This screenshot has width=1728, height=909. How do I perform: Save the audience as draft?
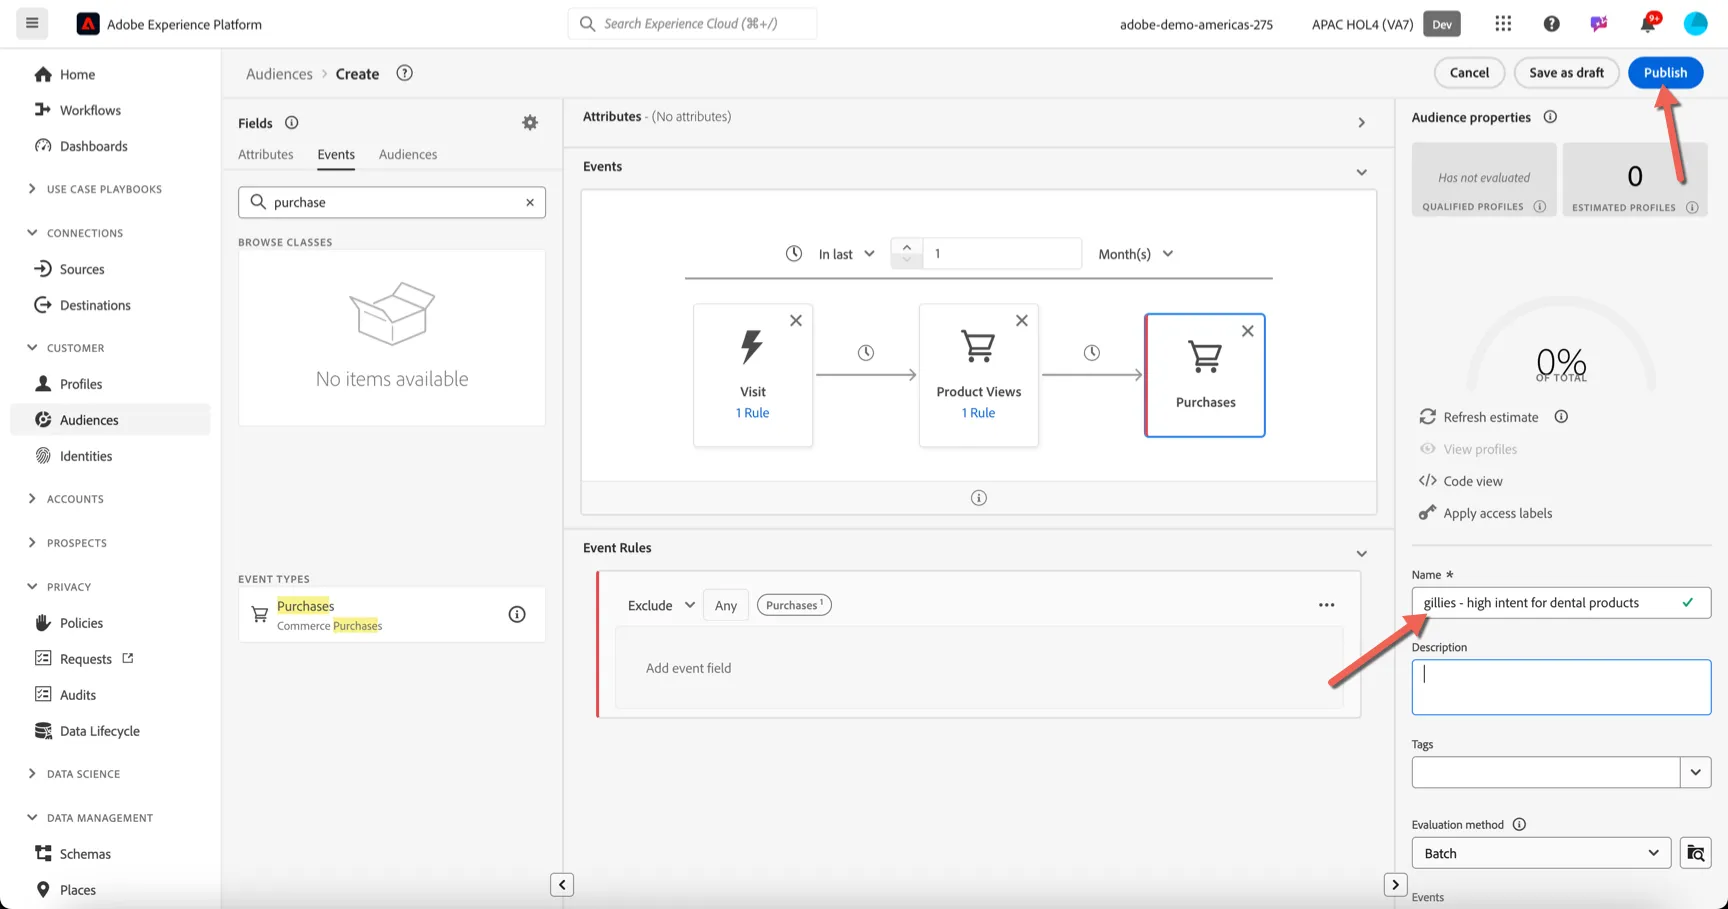pos(1566,72)
